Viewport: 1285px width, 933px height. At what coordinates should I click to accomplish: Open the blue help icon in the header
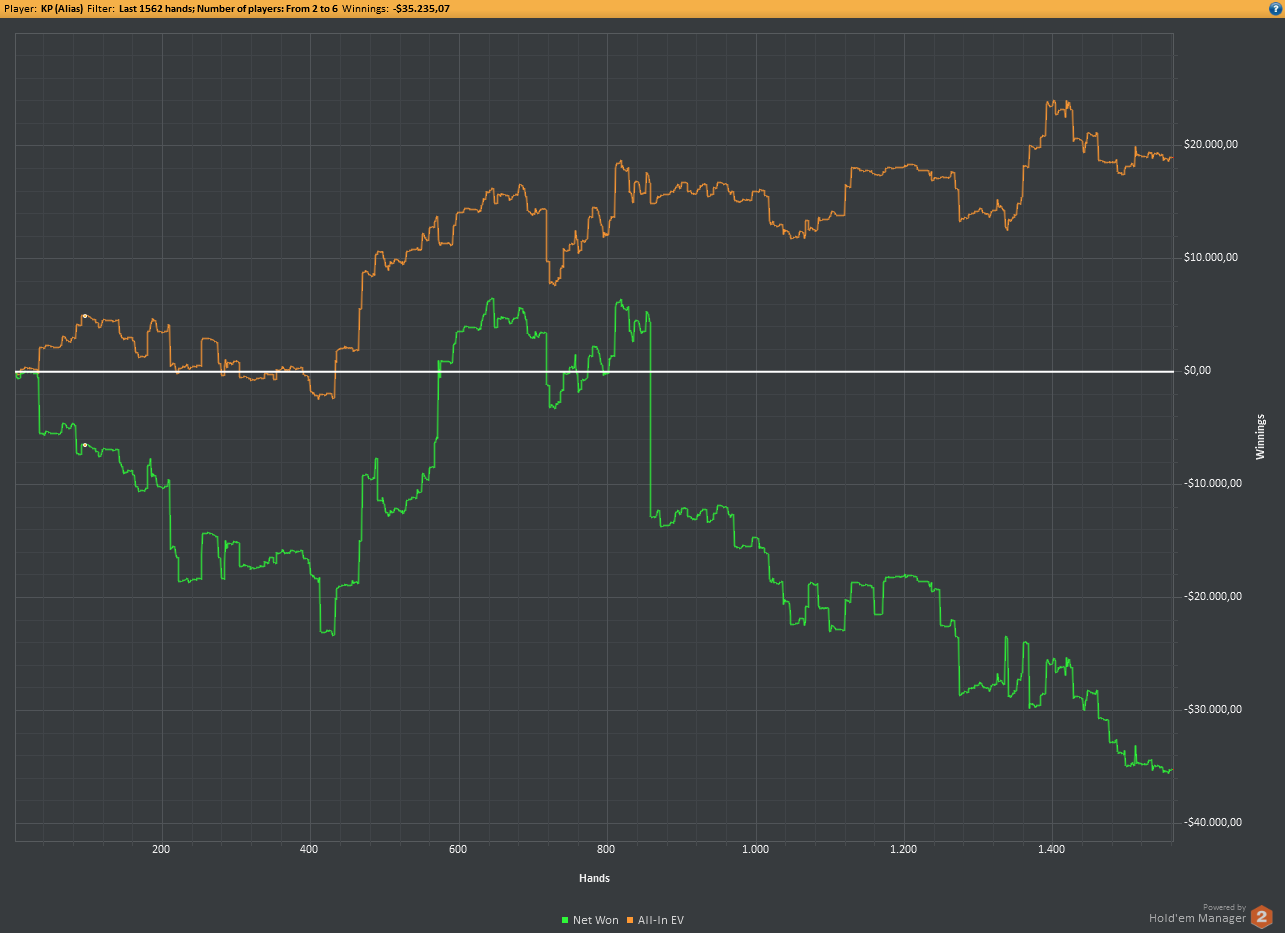(1276, 8)
